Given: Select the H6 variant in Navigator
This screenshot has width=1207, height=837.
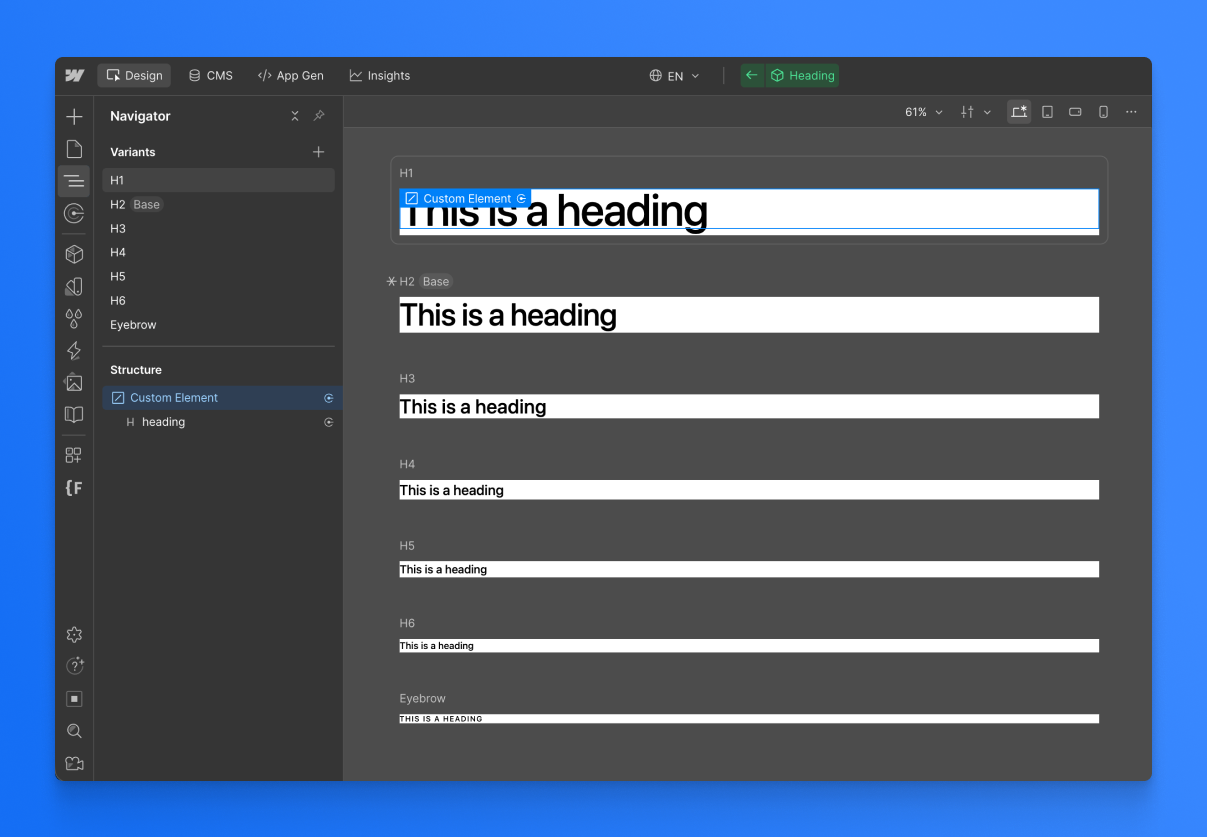Looking at the screenshot, I should click(x=218, y=300).
